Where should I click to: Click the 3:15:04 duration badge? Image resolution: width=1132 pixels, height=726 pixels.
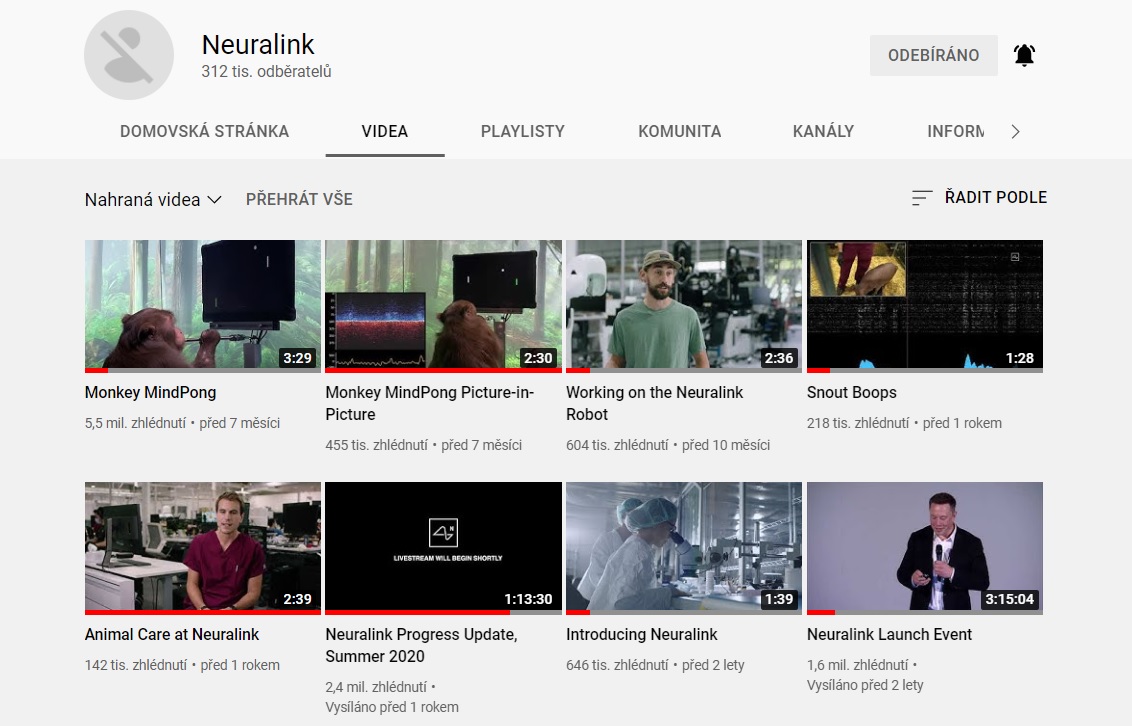pos(1009,599)
